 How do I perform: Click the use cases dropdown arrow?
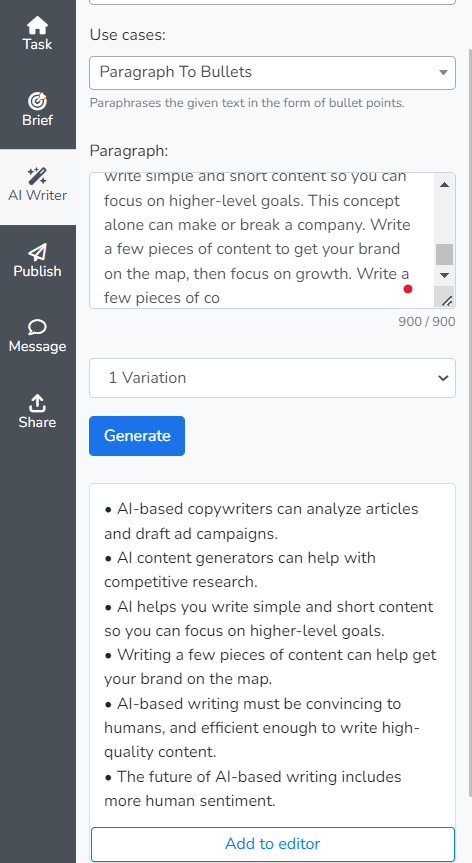pyautogui.click(x=443, y=73)
